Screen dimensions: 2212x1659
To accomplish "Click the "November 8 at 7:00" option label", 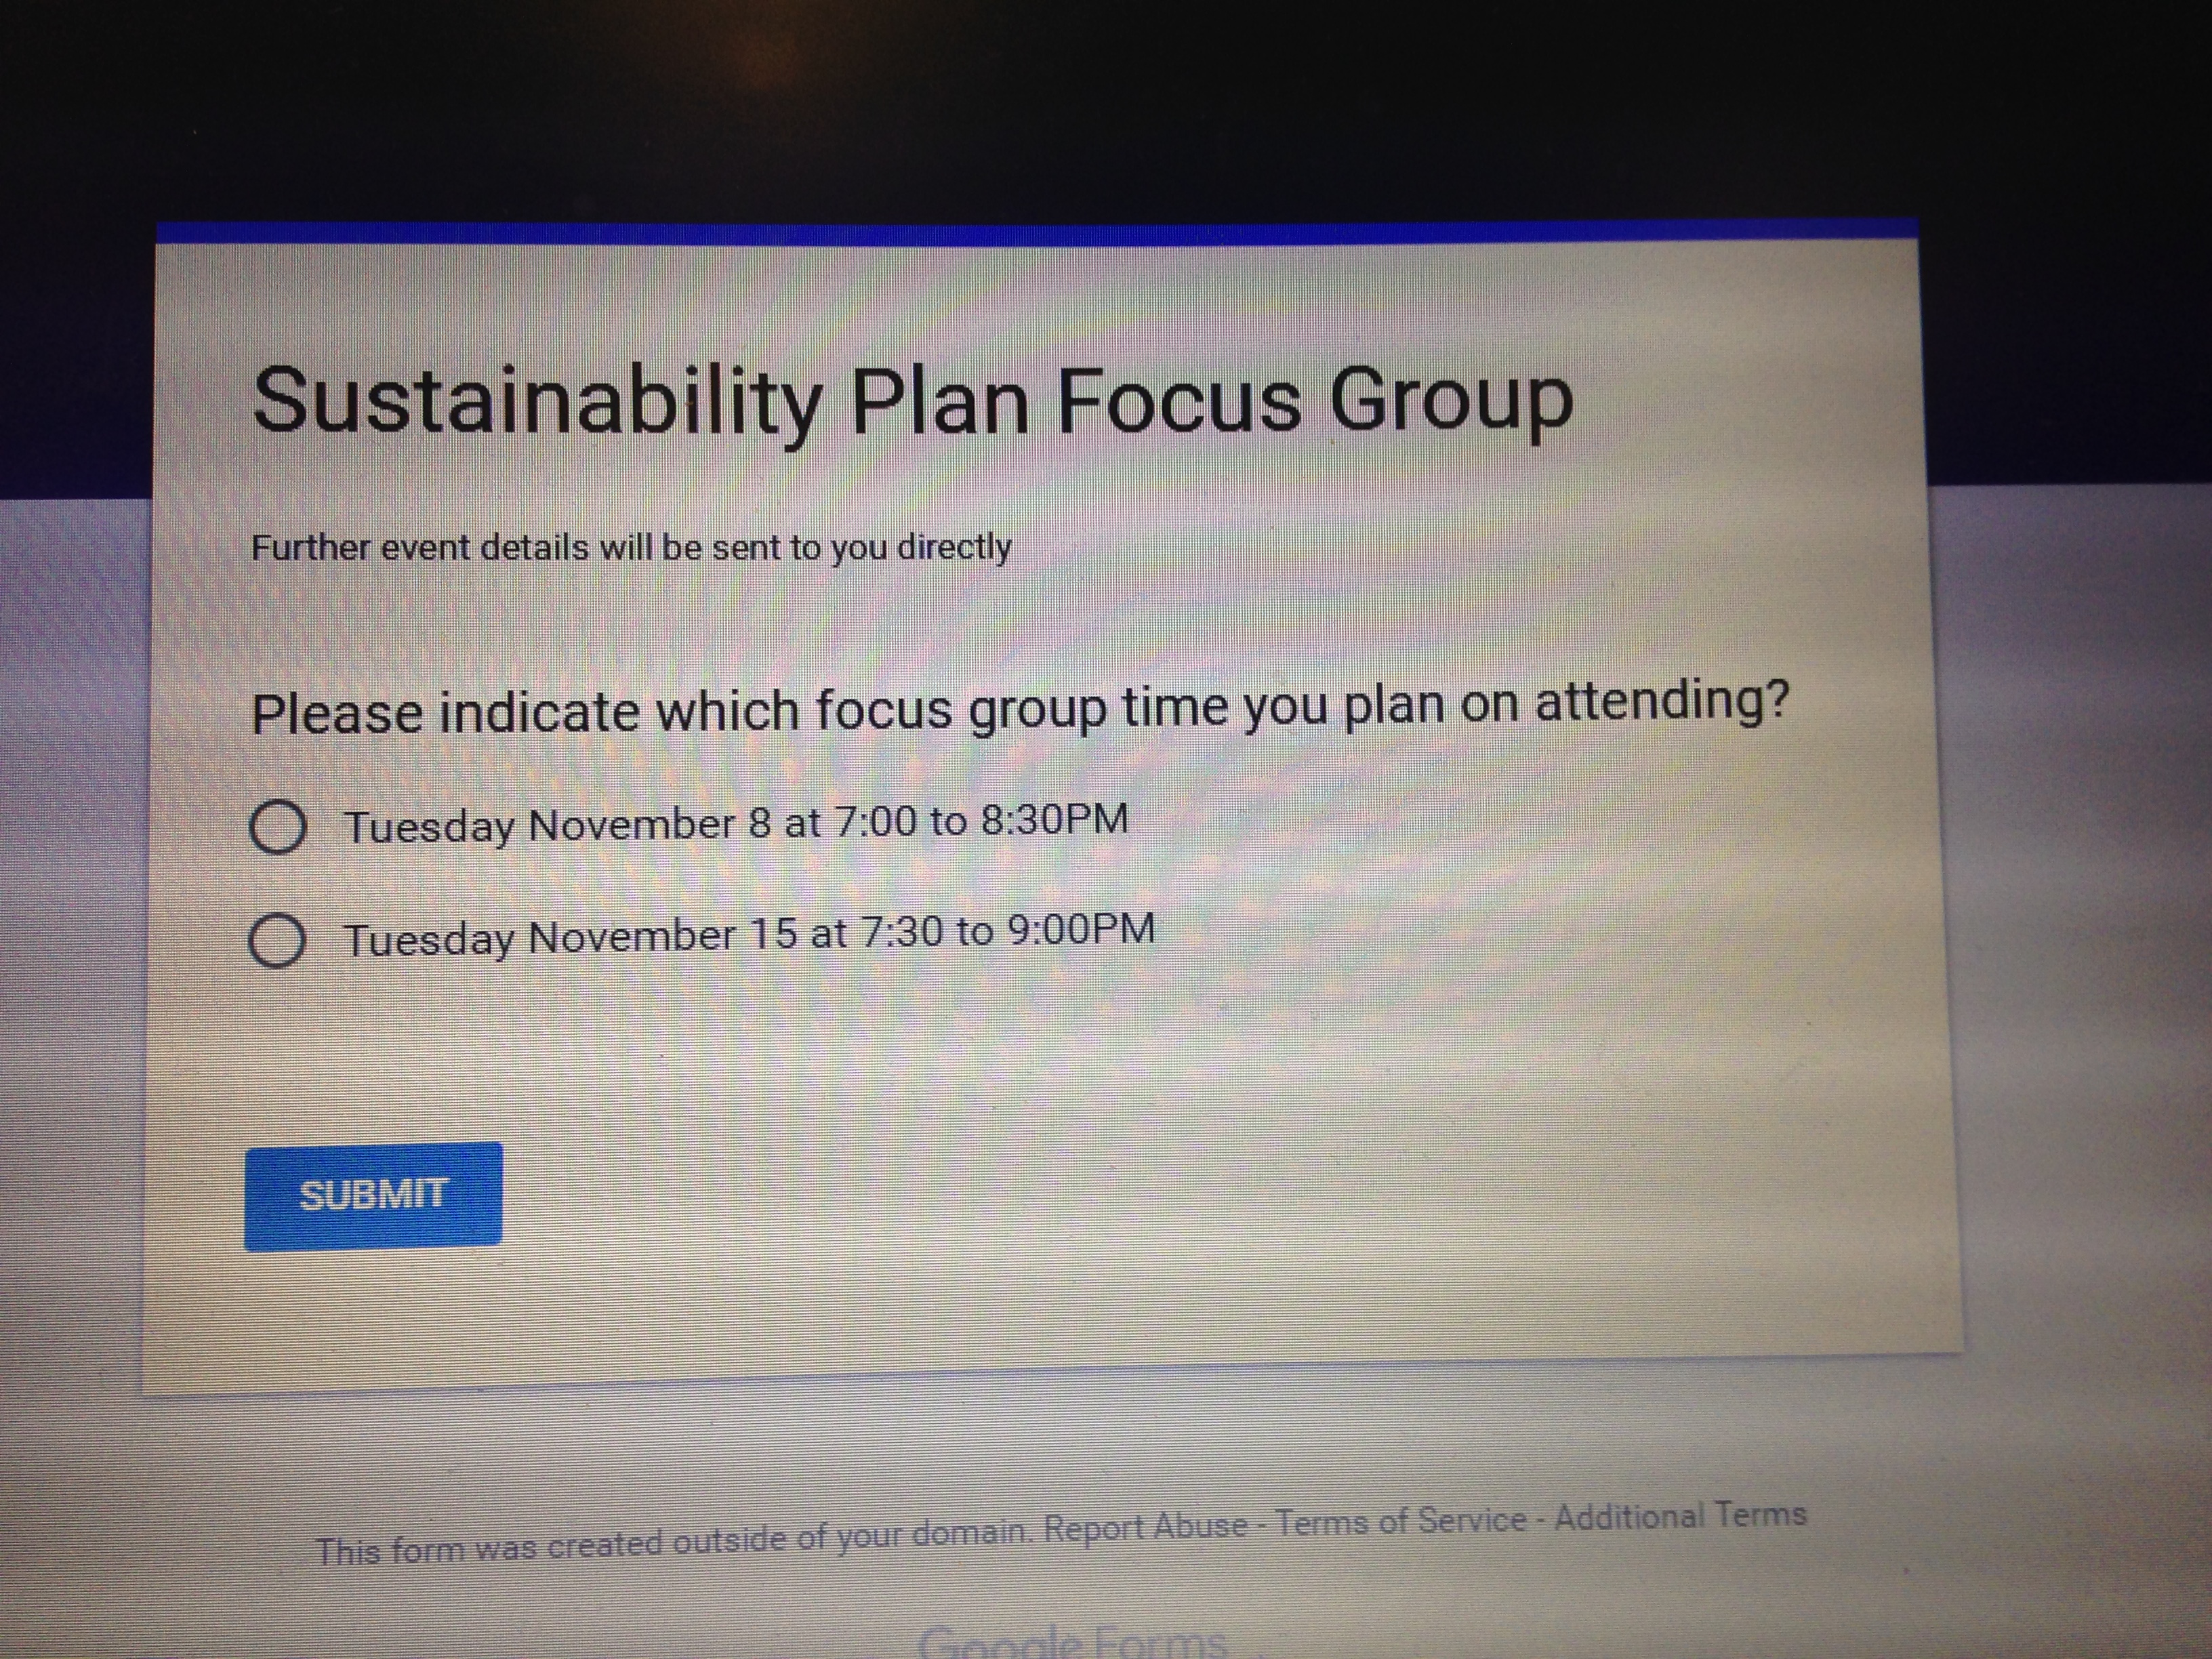I will (736, 824).
